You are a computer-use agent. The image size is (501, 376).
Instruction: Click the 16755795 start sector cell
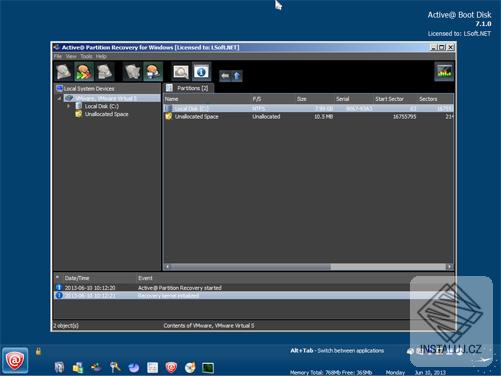point(404,117)
